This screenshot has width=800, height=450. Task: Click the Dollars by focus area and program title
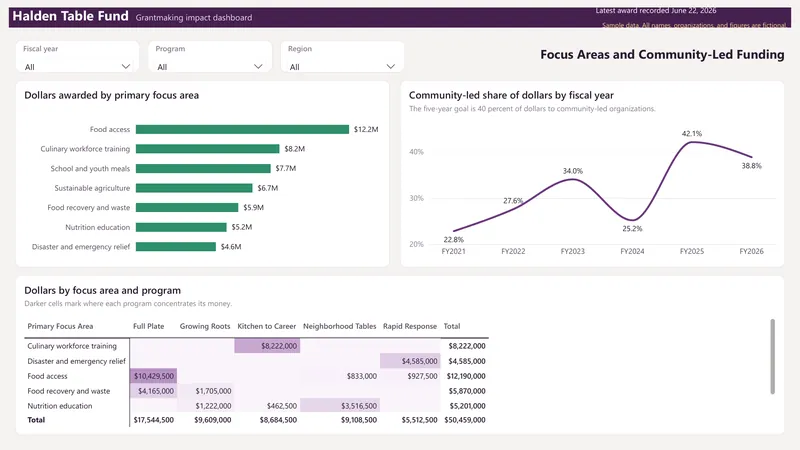coord(103,290)
